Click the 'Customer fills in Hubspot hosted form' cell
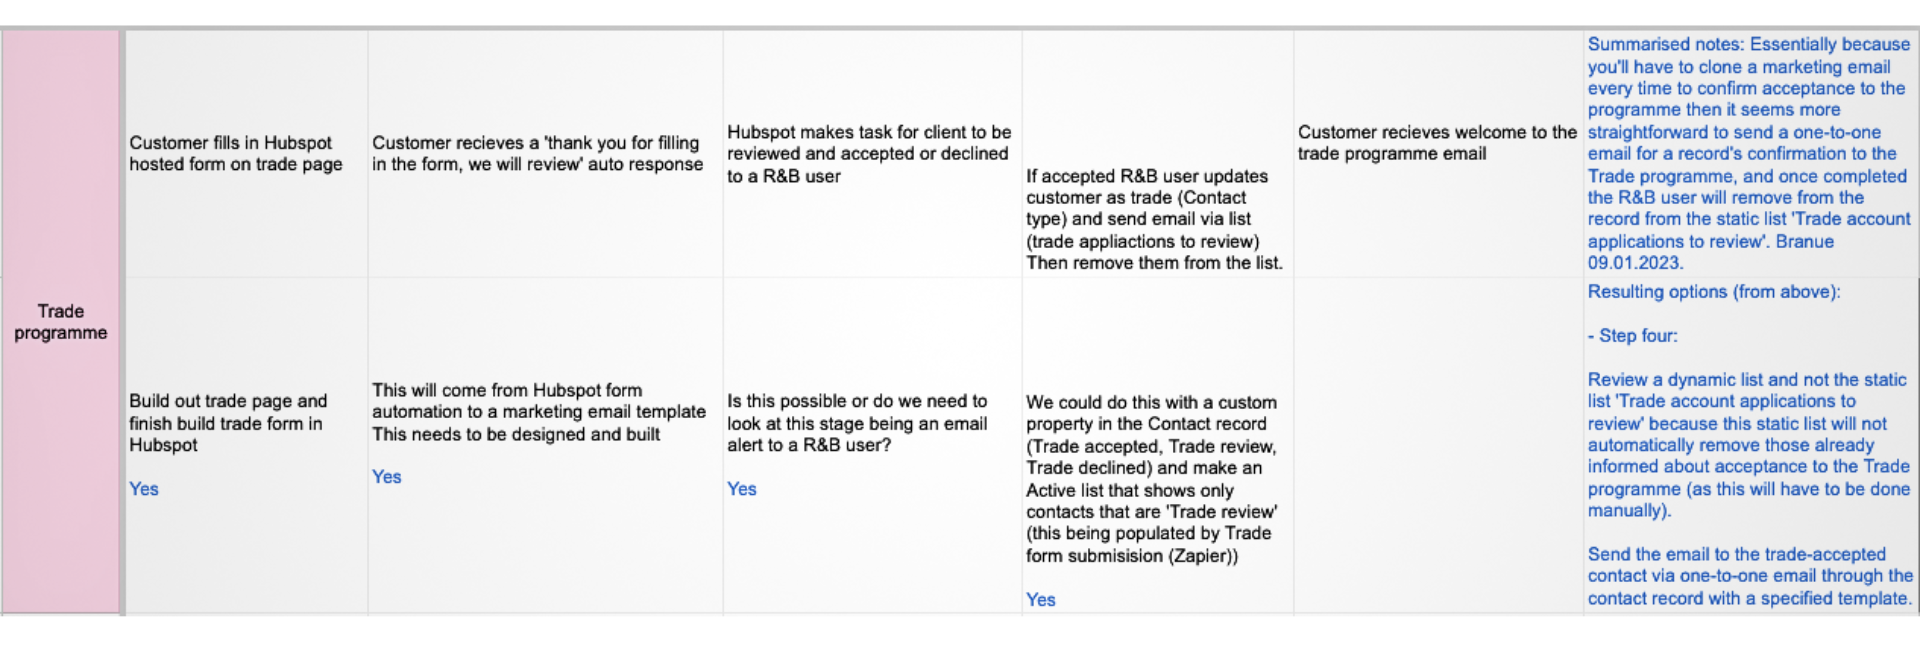 click(236, 153)
